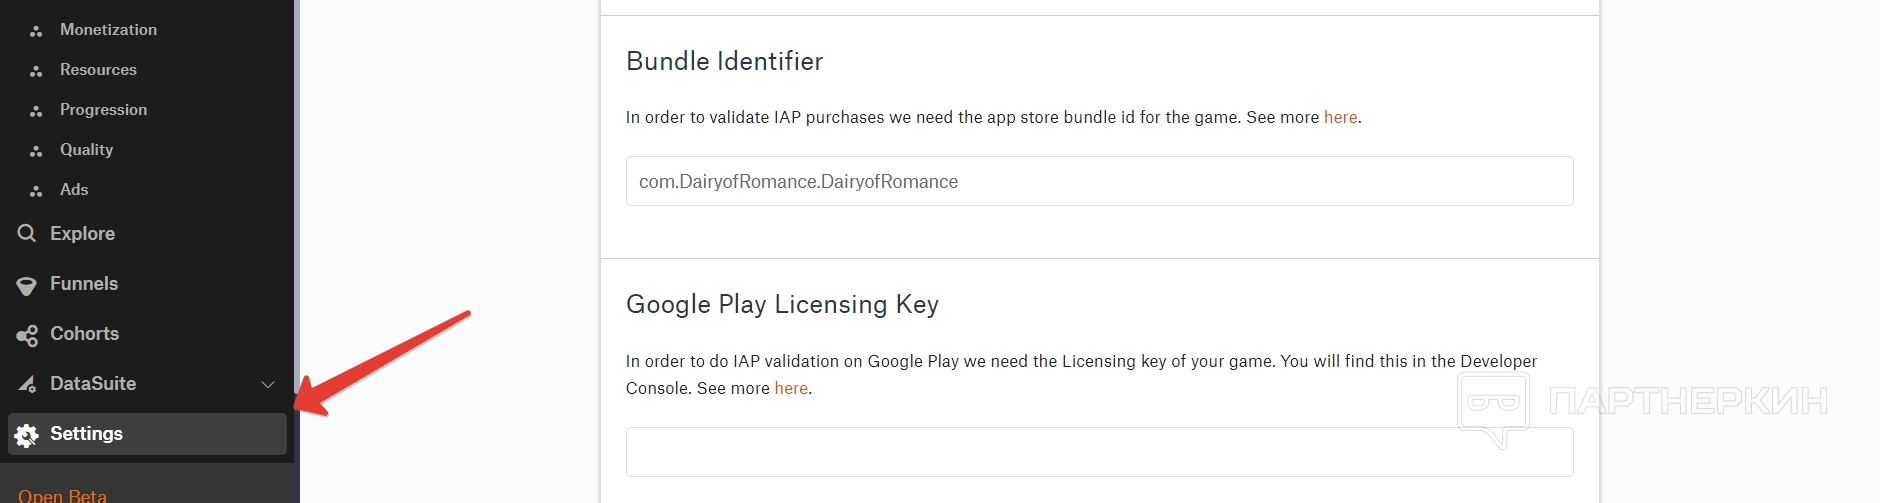
Task: Click the Explore magnifier icon
Action: pyautogui.click(x=27, y=234)
